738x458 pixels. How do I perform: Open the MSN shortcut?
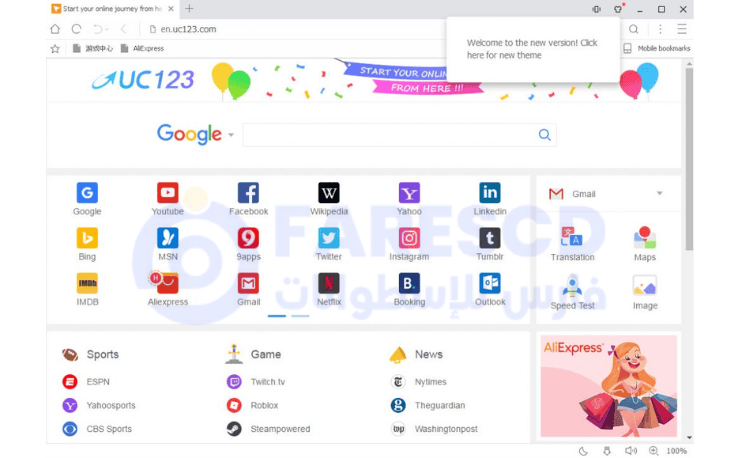(x=168, y=238)
